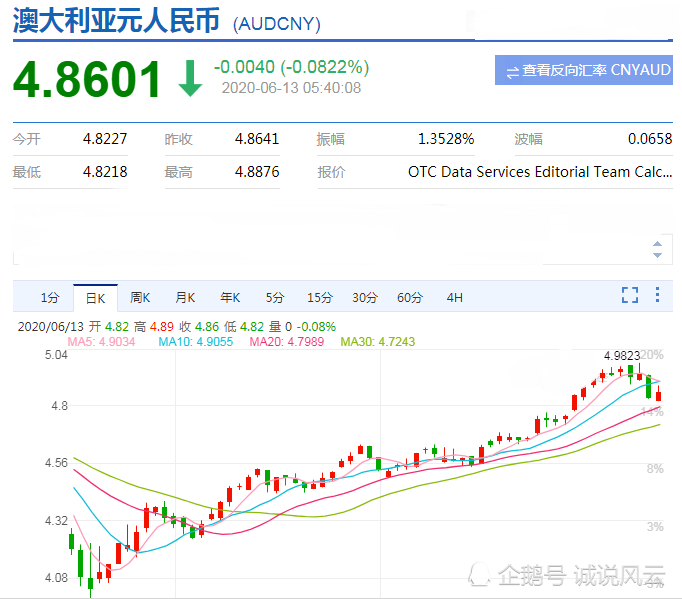
Task: Click the 2020/06/13 chart date readout
Action: [50, 327]
